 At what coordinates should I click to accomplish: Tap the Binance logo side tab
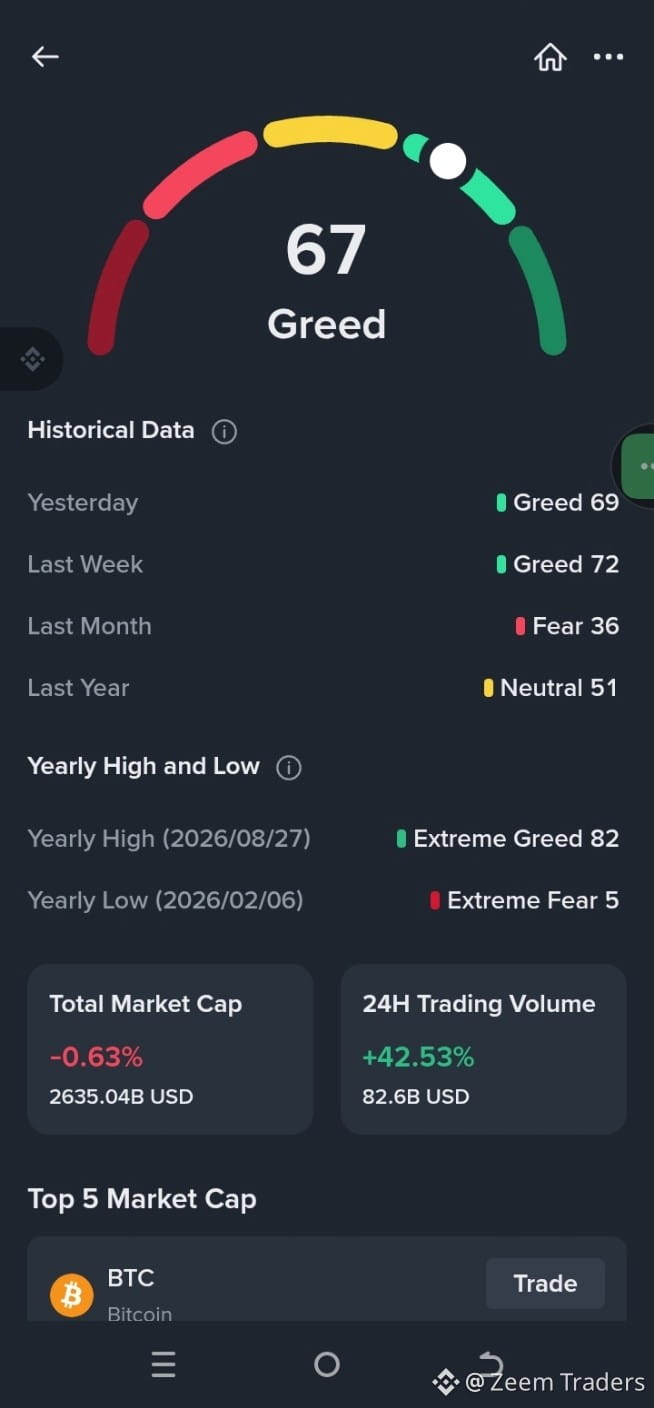[30, 358]
